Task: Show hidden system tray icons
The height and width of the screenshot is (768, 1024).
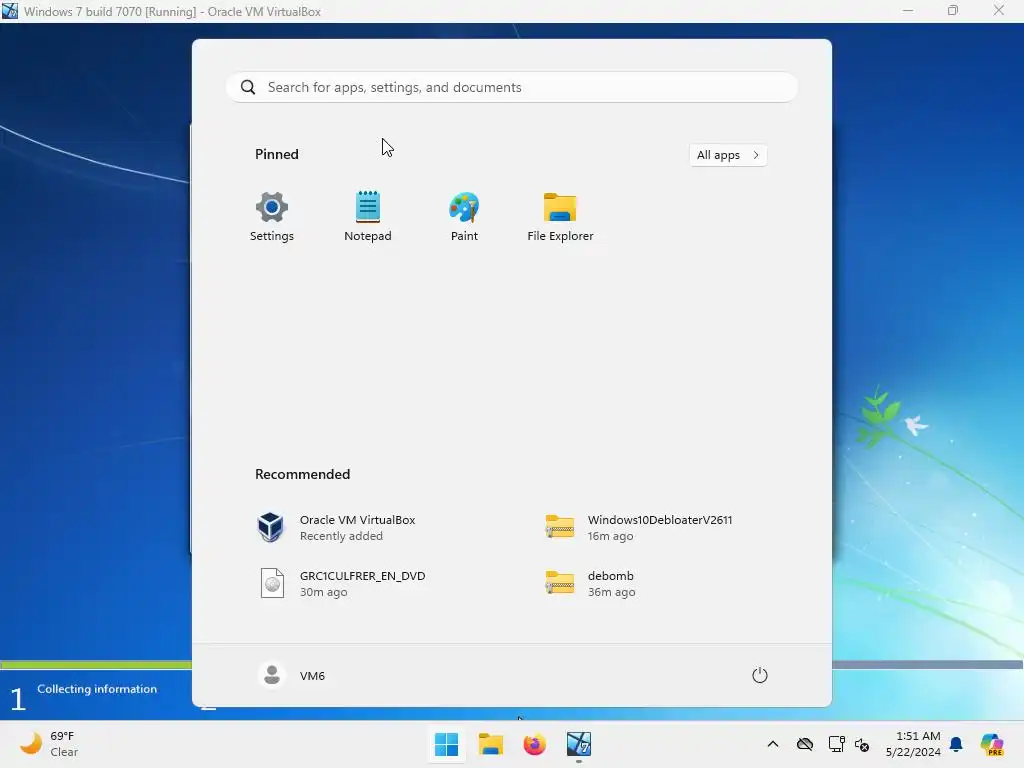Action: coord(773,744)
